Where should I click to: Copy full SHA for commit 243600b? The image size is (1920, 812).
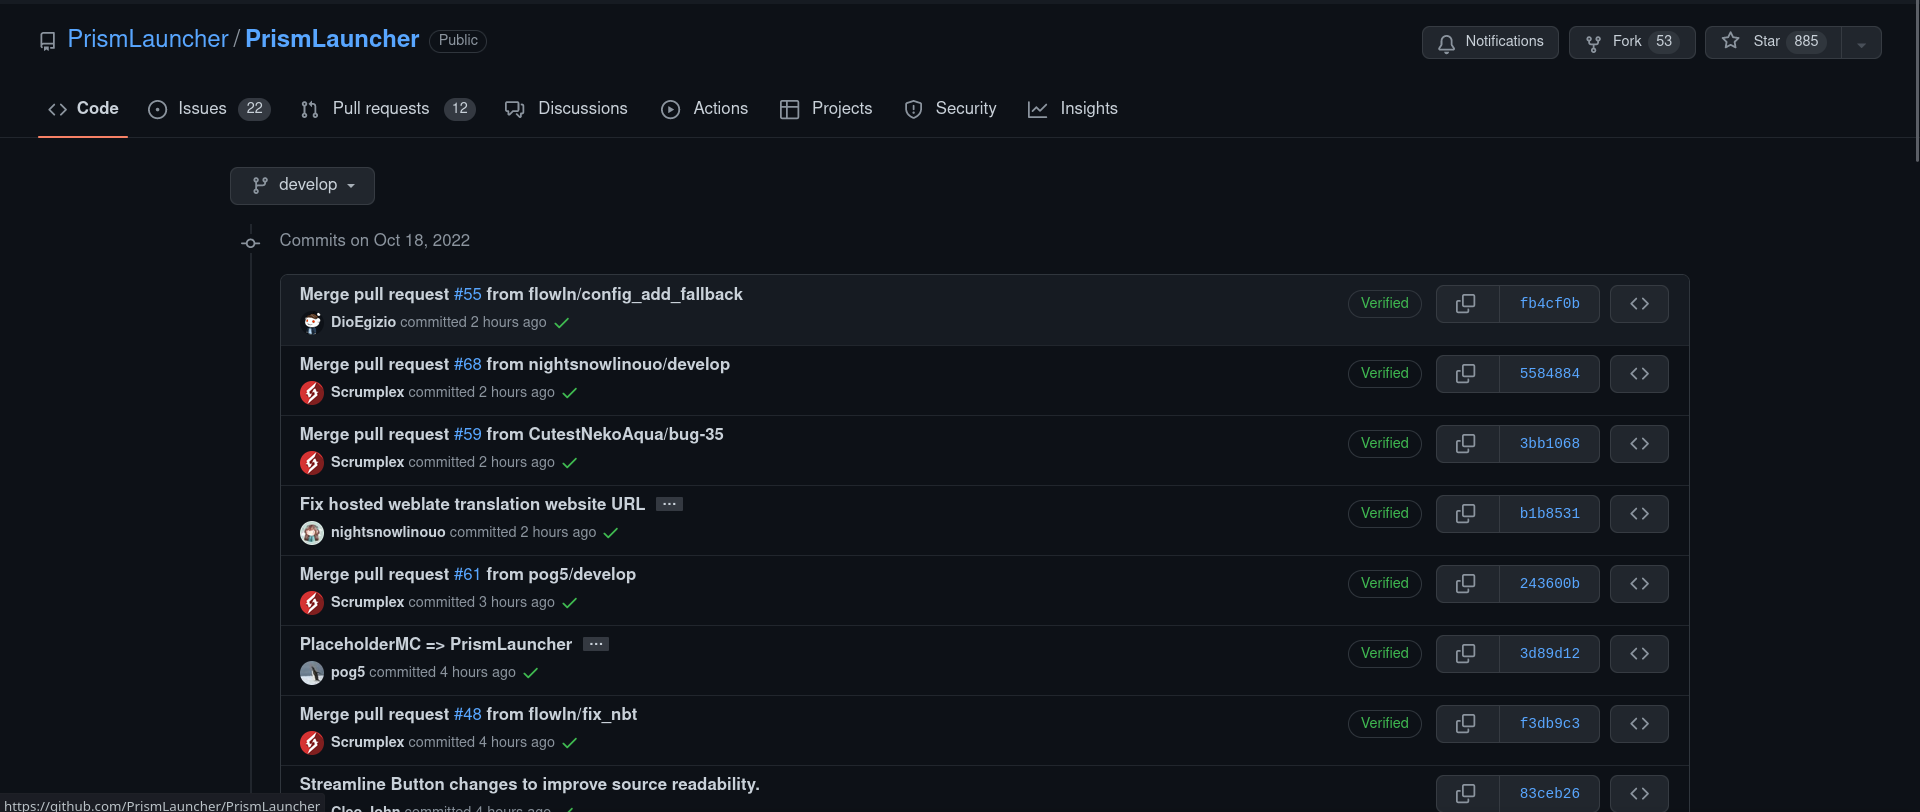point(1467,584)
